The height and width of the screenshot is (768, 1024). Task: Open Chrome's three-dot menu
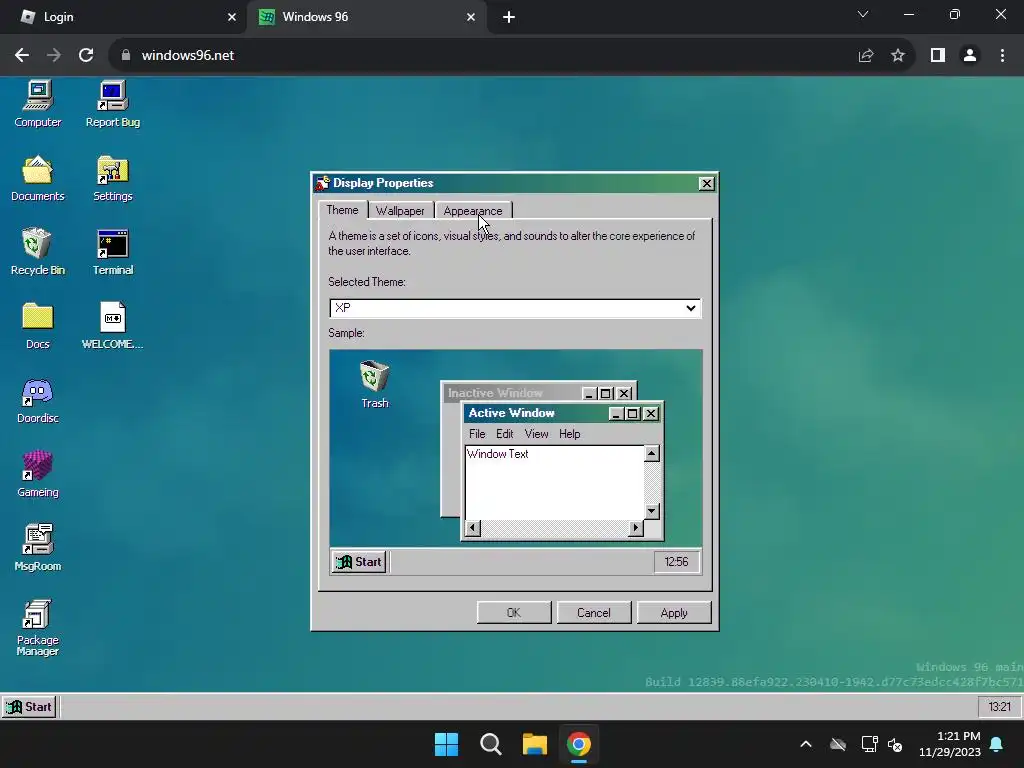tap(1002, 56)
